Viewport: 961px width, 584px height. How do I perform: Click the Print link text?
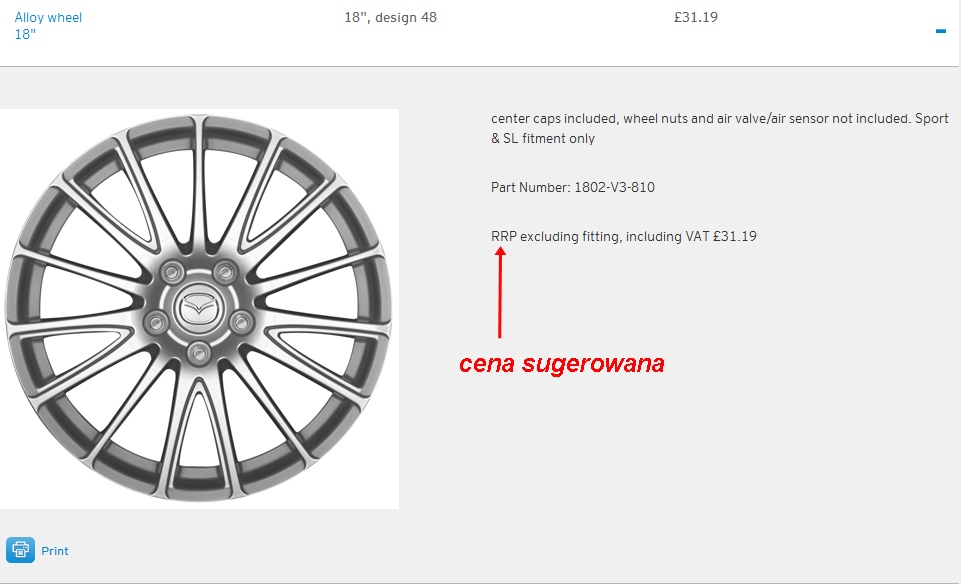pos(55,551)
